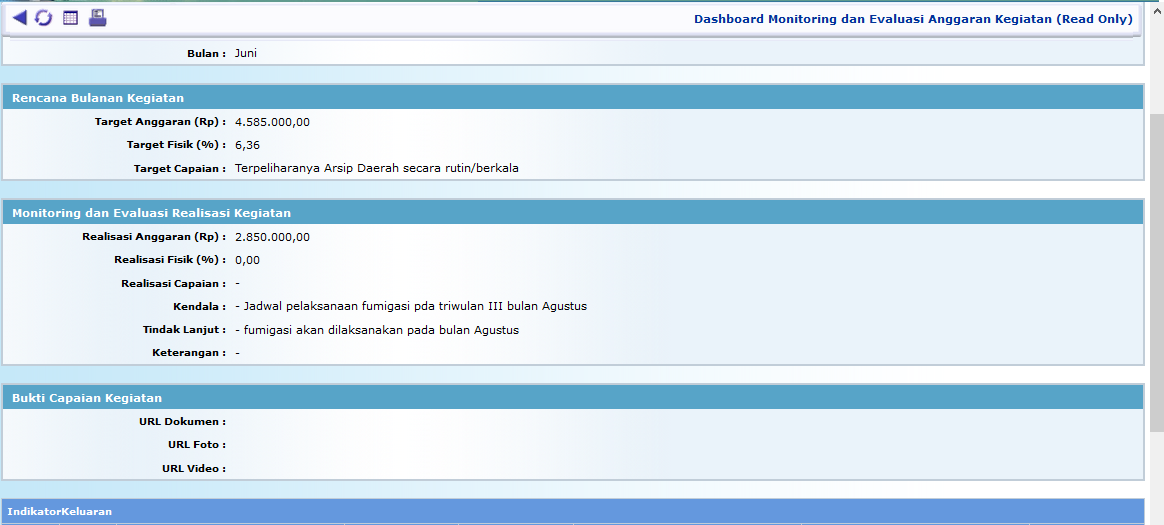Viewport: 1164px width, 525px height.
Task: Click the Monitoring dan Evaluasi Realisasi Kegiatan header
Action: pos(151,213)
